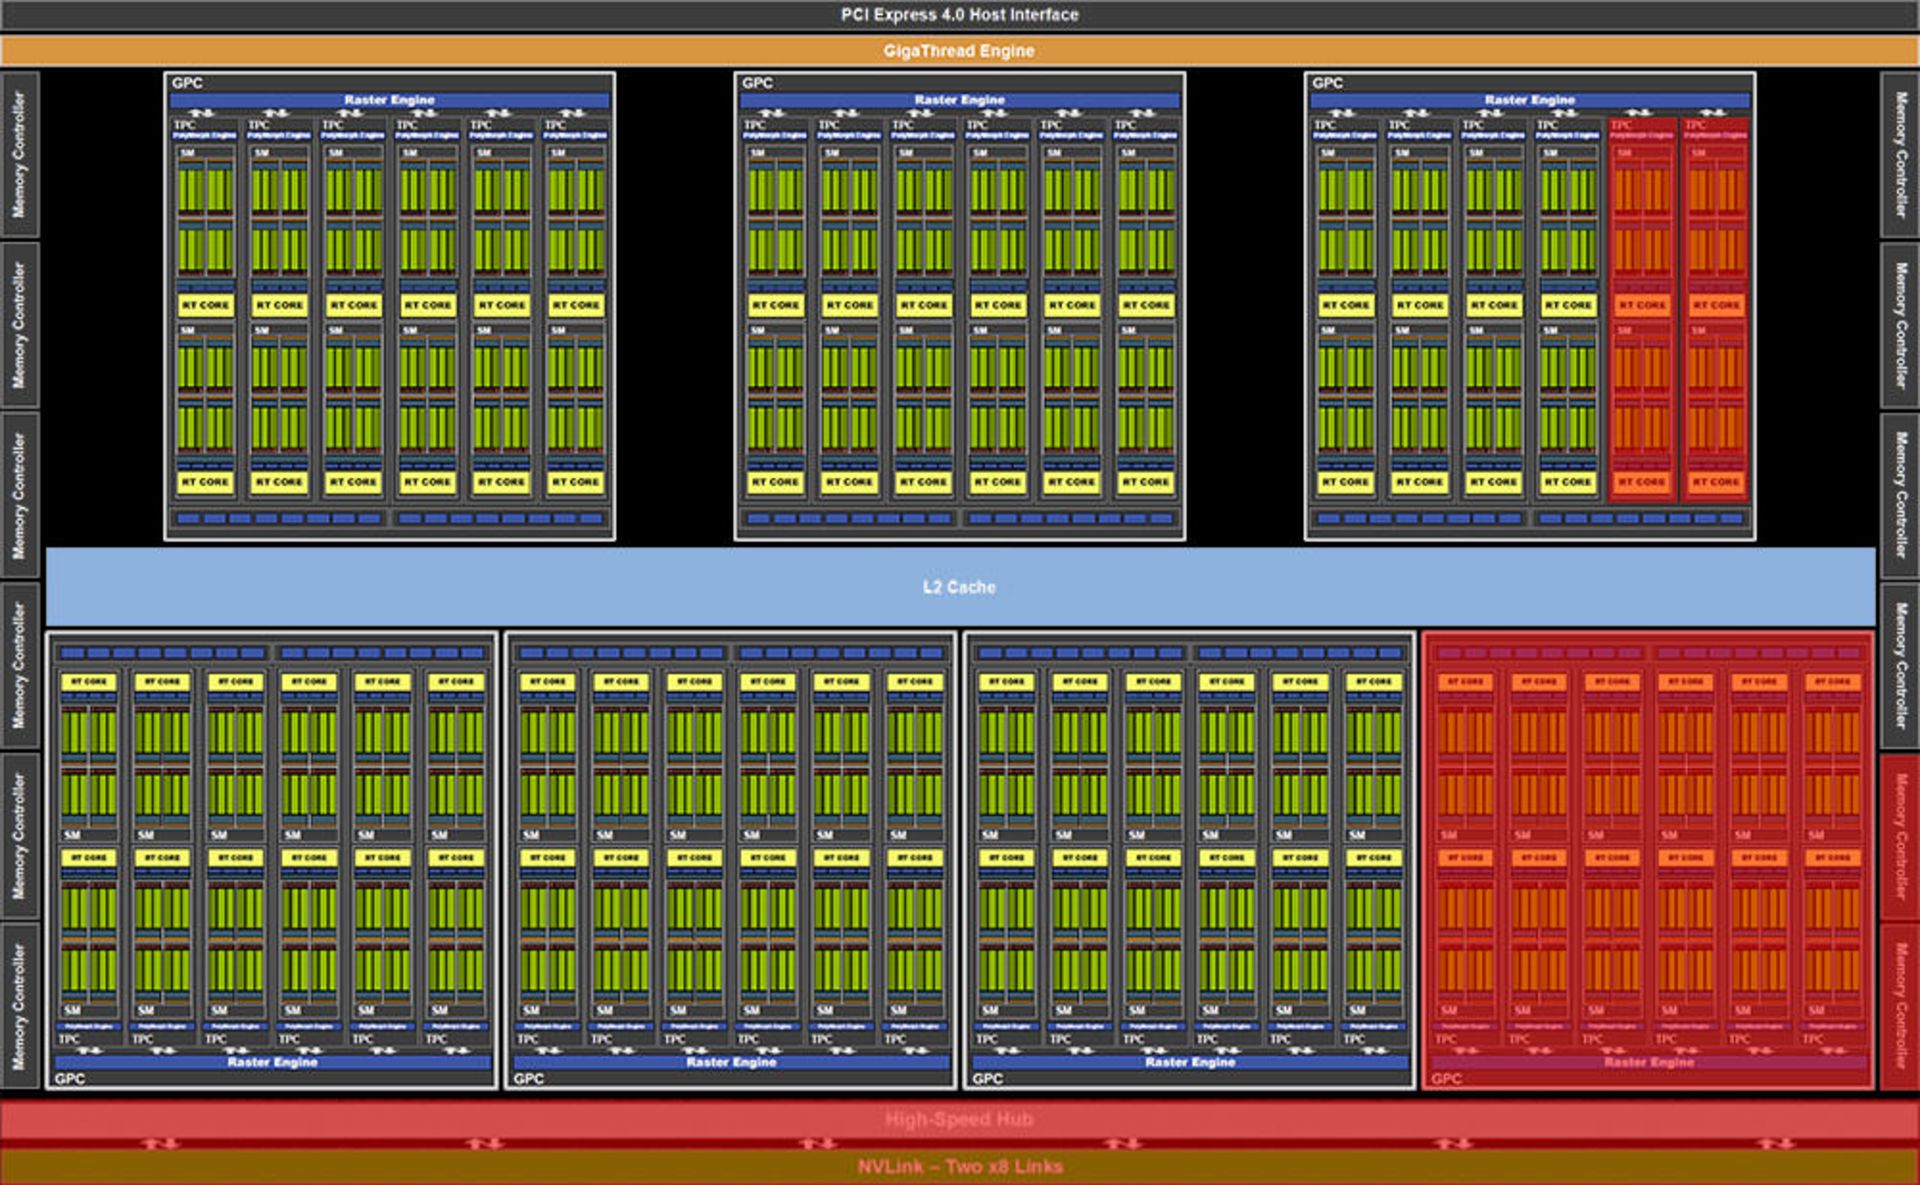The image size is (1920, 1185).
Task: Click the NVLink – Two x8 Links bar
Action: [959, 1167]
